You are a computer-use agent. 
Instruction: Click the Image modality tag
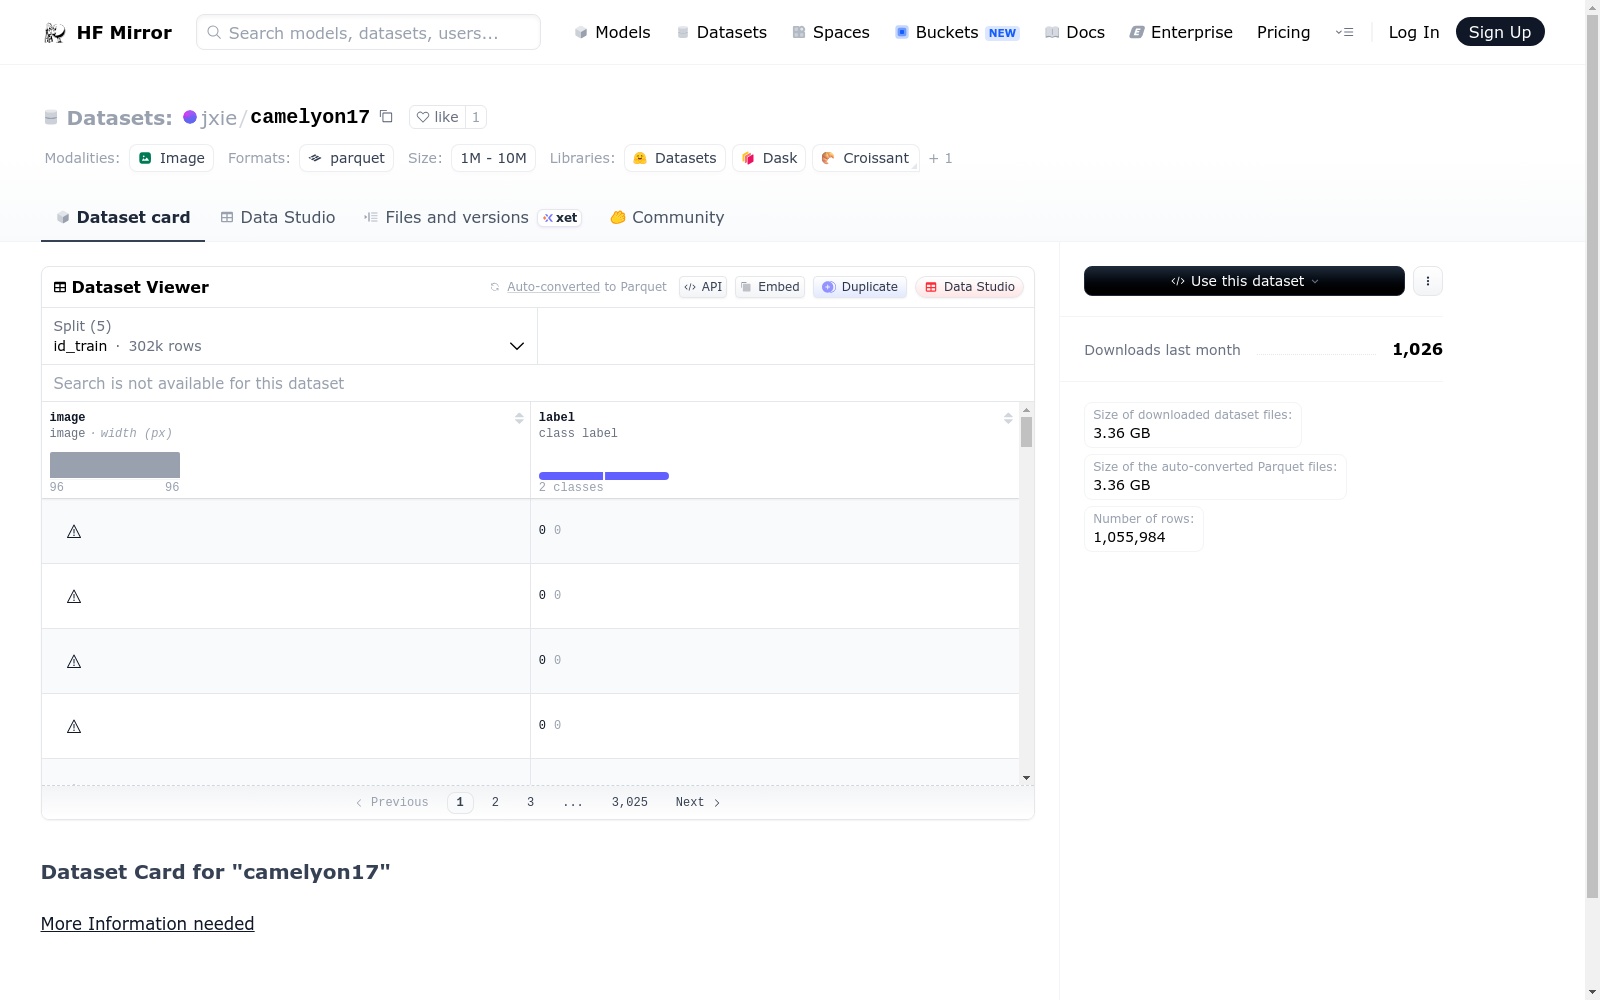(x=172, y=158)
